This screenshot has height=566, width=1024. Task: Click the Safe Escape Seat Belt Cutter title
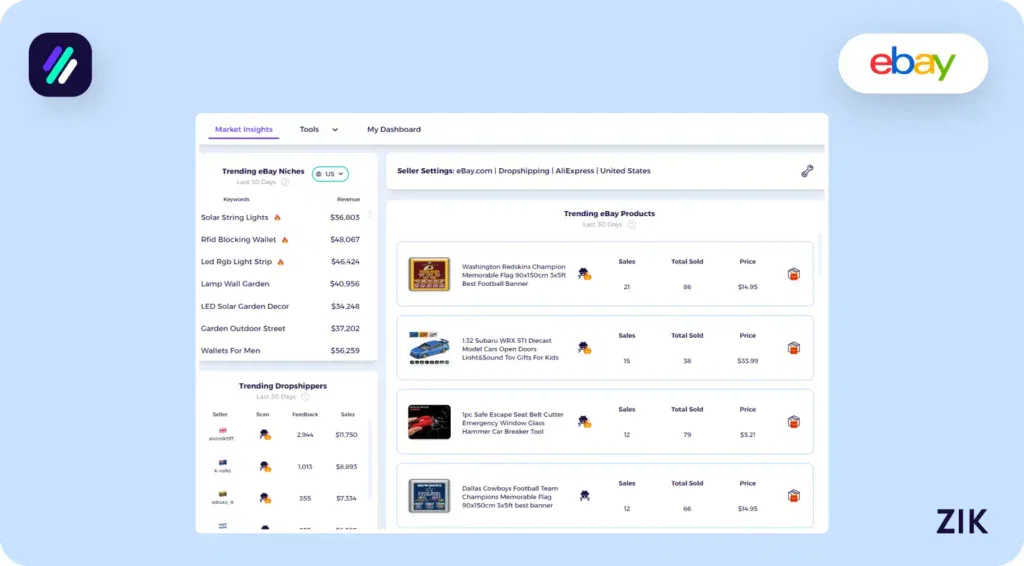[x=513, y=422]
